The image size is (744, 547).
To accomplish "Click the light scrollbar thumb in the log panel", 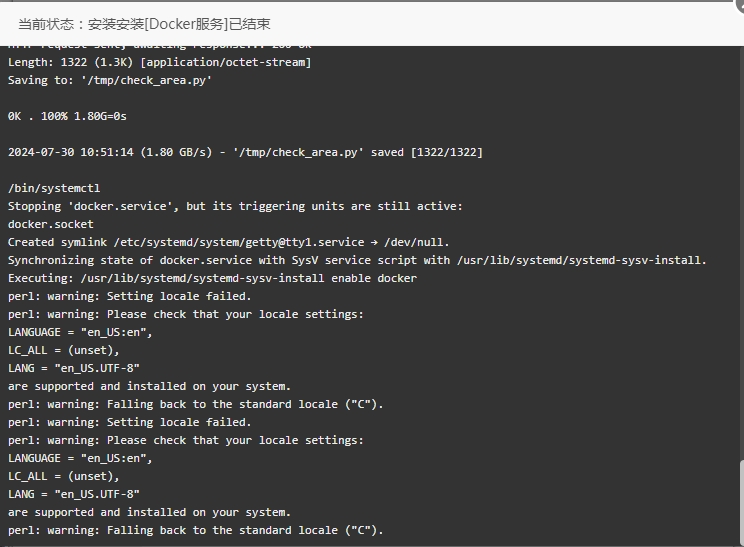I will pyautogui.click(x=741, y=502).
